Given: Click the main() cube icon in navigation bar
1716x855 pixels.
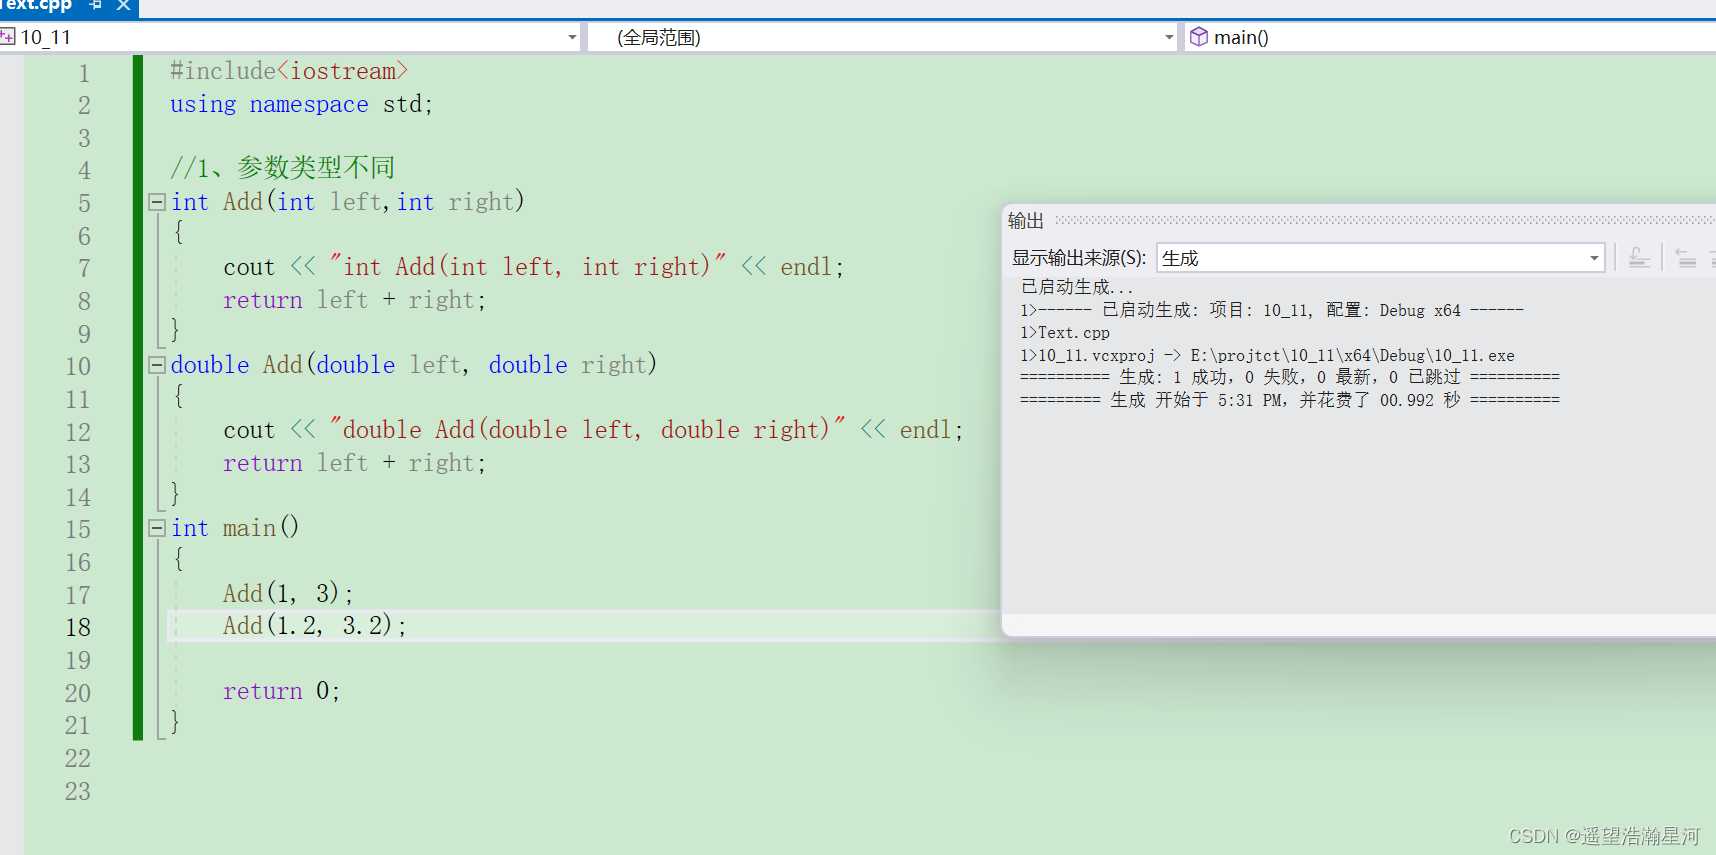Looking at the screenshot, I should [x=1198, y=37].
